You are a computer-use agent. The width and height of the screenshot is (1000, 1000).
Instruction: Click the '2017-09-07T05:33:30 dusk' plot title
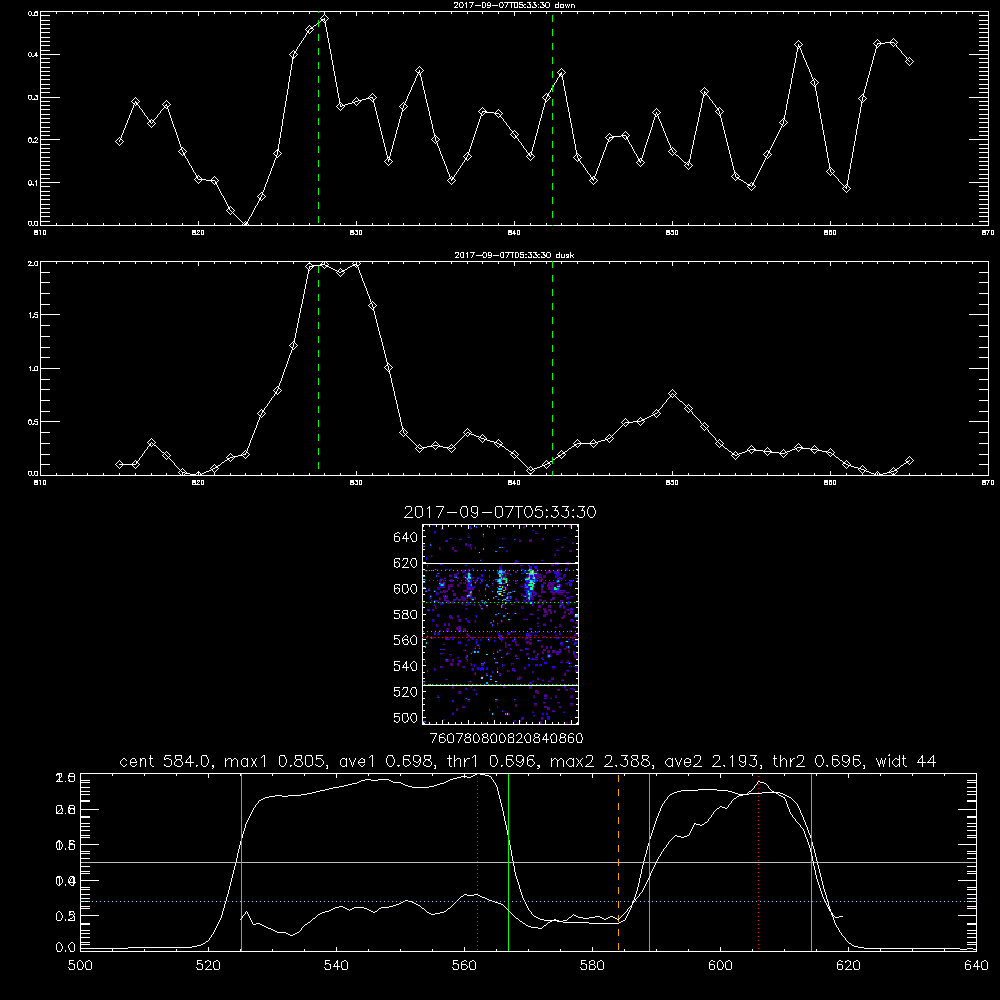click(514, 255)
